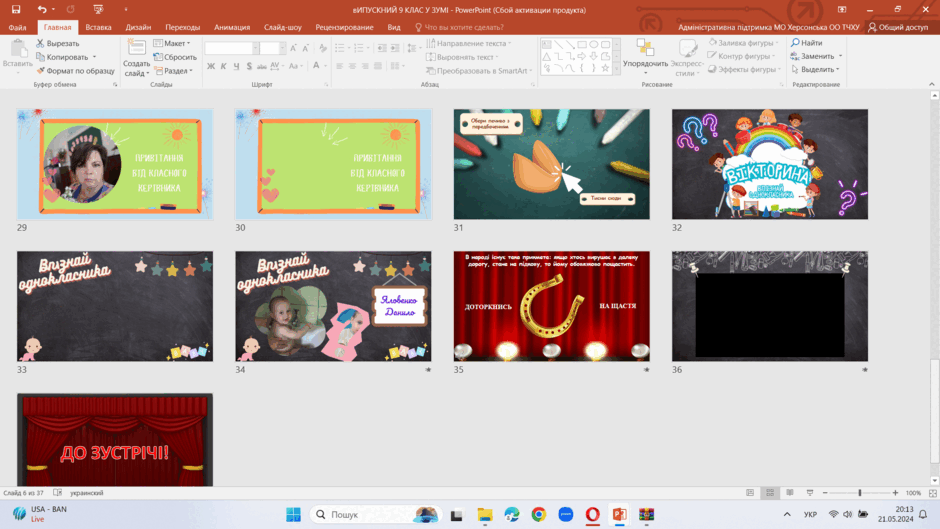The height and width of the screenshot is (529, 940).
Task: Toggle Reading view in status bar
Action: (790, 492)
